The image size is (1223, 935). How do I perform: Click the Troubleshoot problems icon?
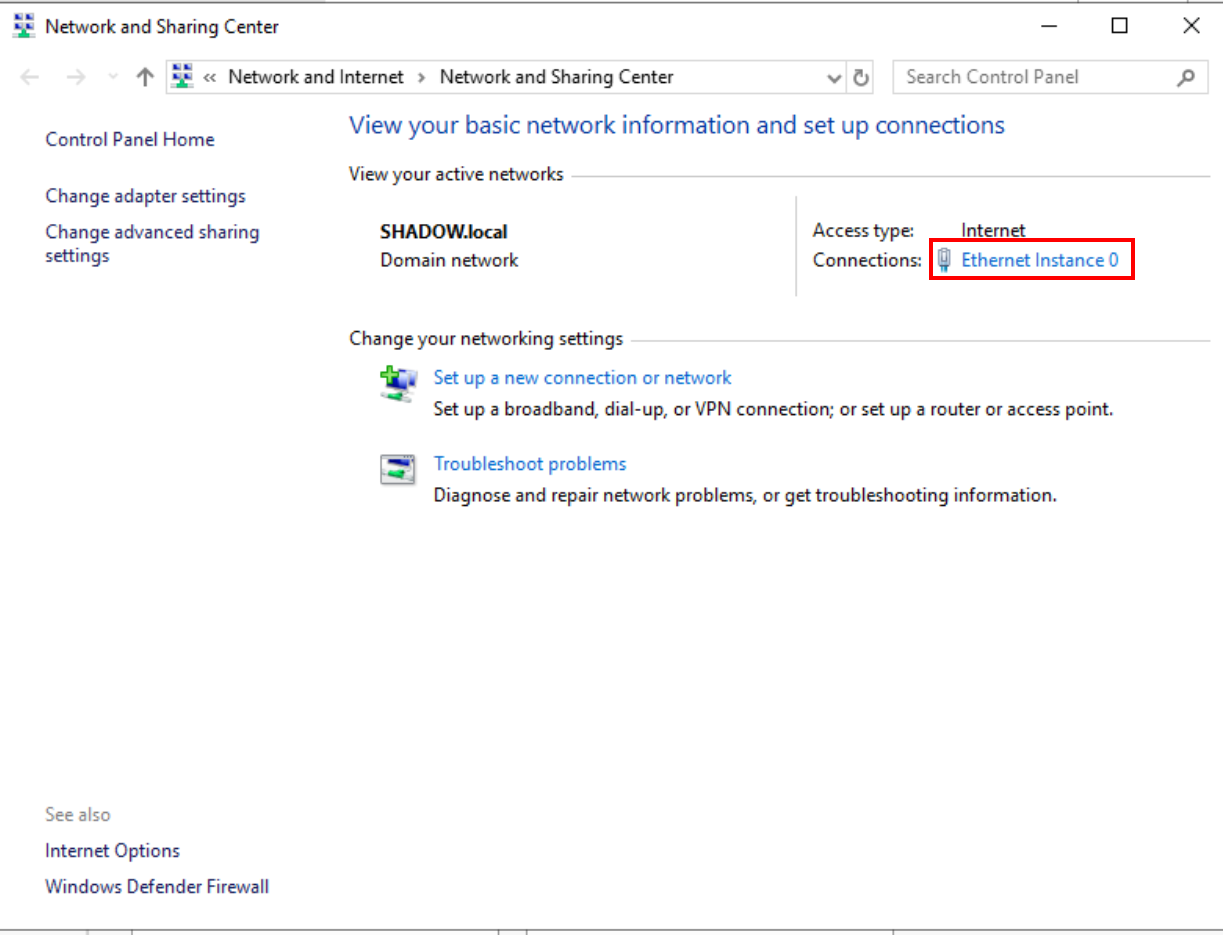tap(398, 470)
